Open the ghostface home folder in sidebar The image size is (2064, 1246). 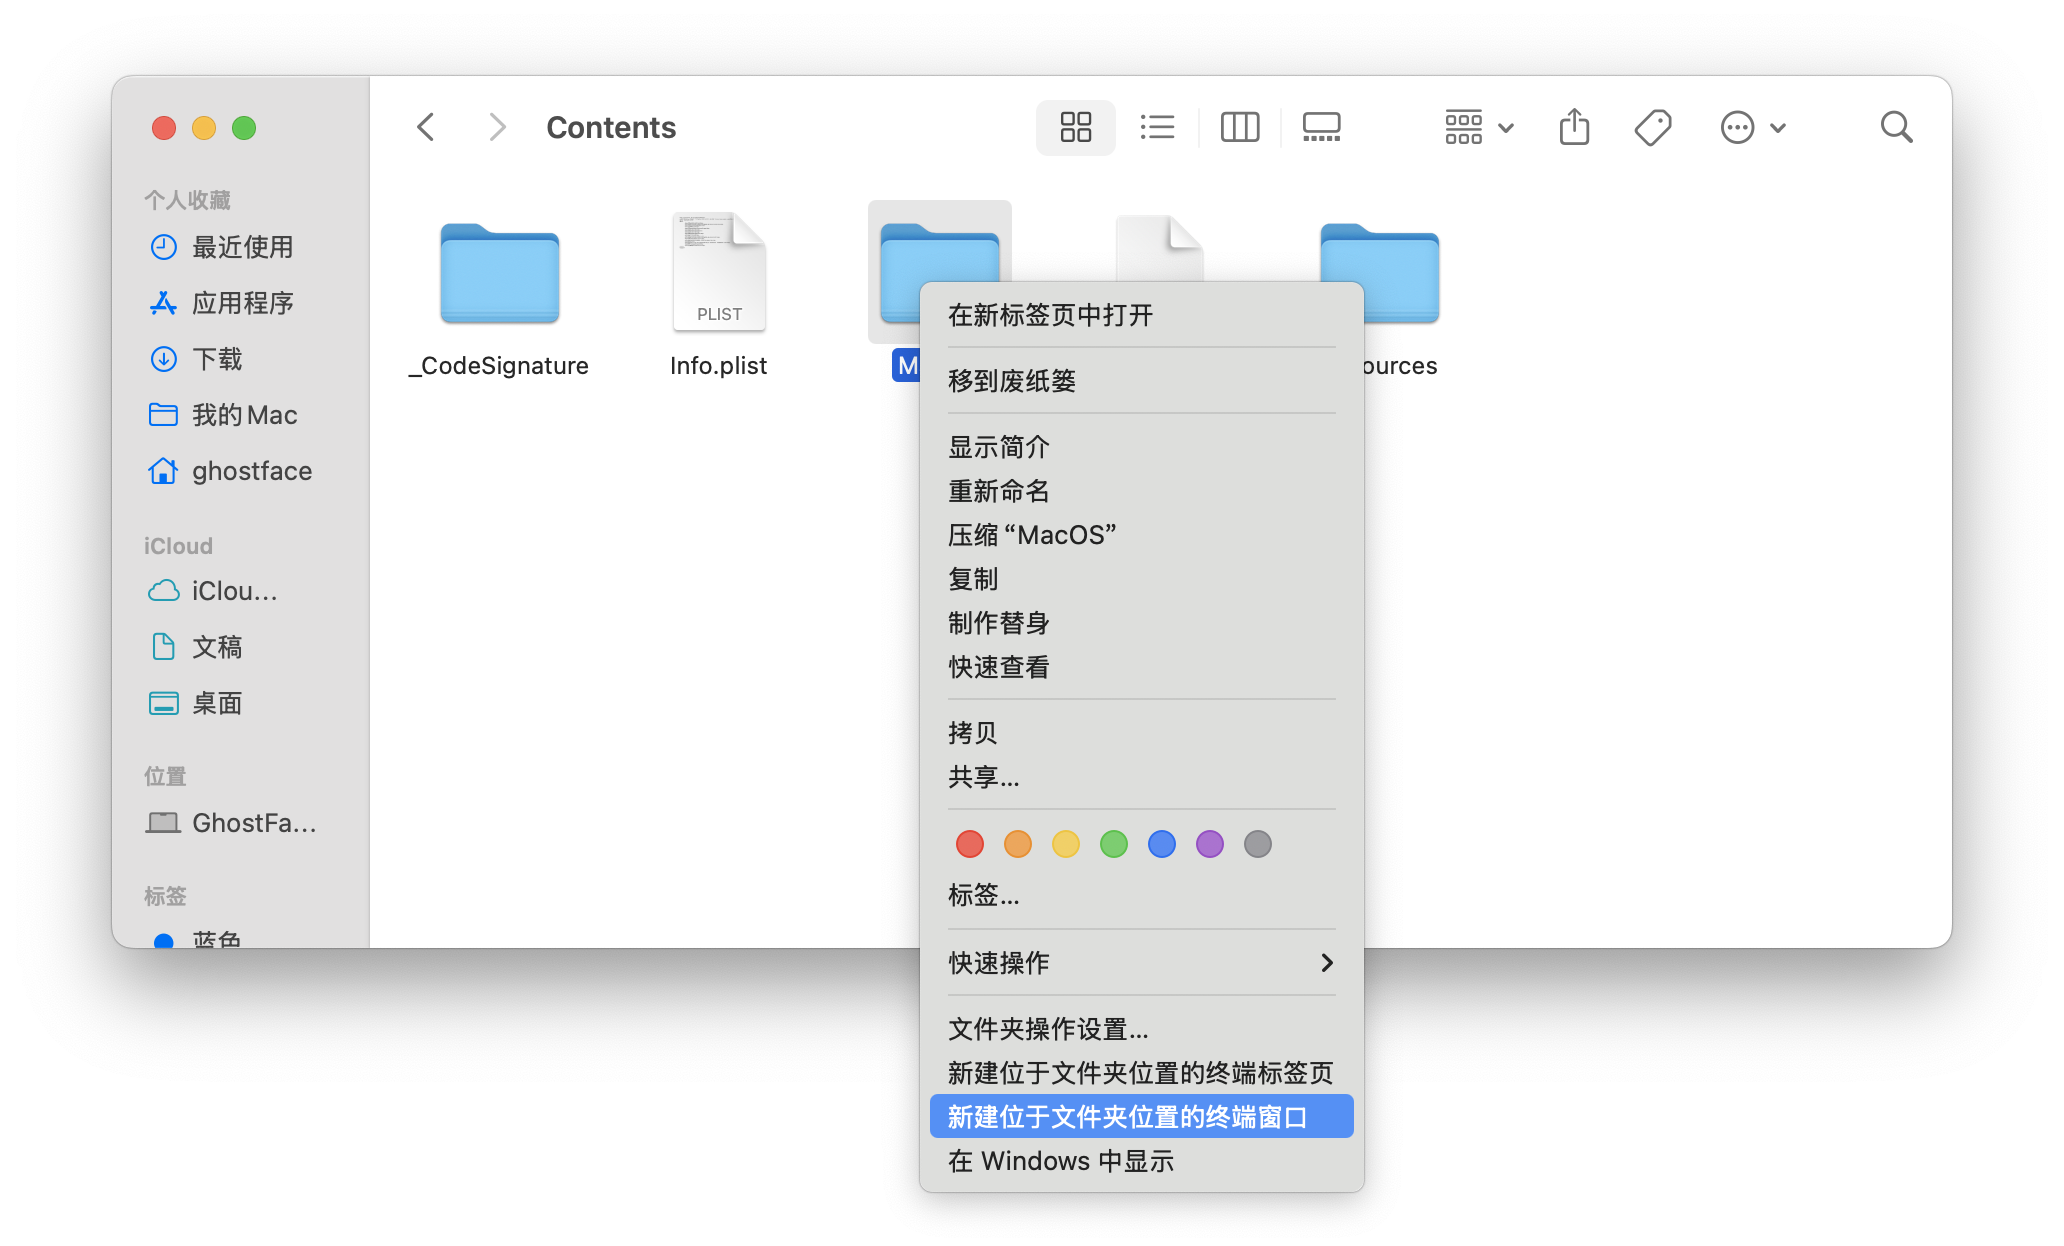tap(253, 470)
